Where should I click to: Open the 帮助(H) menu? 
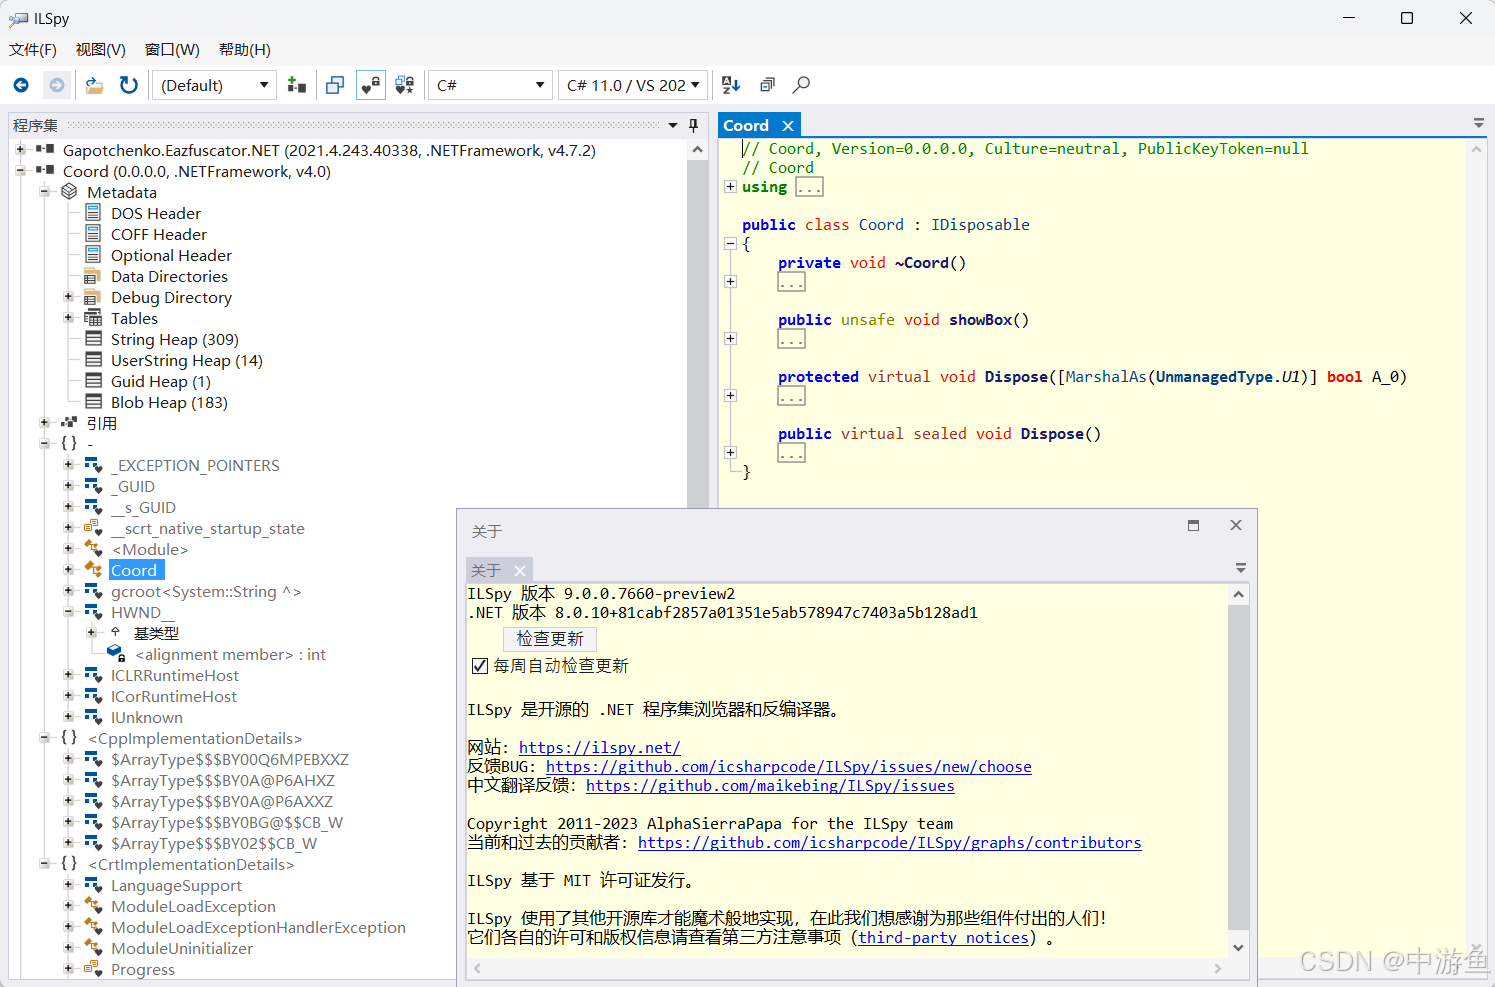coord(245,50)
